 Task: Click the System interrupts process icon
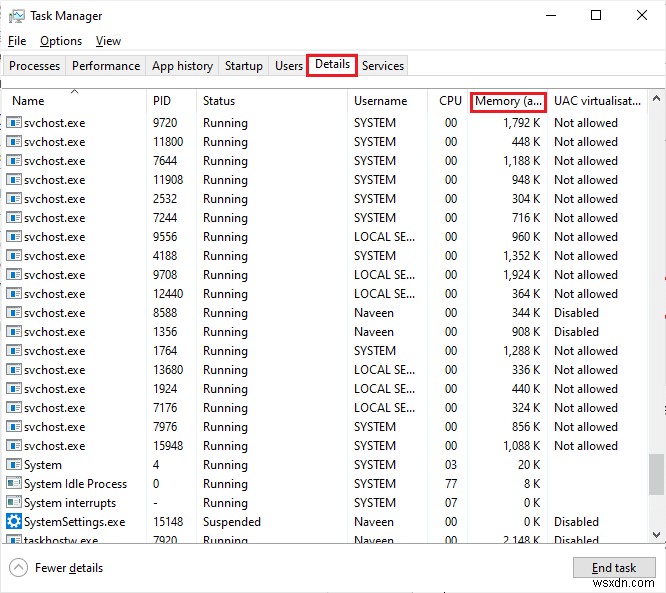point(14,503)
